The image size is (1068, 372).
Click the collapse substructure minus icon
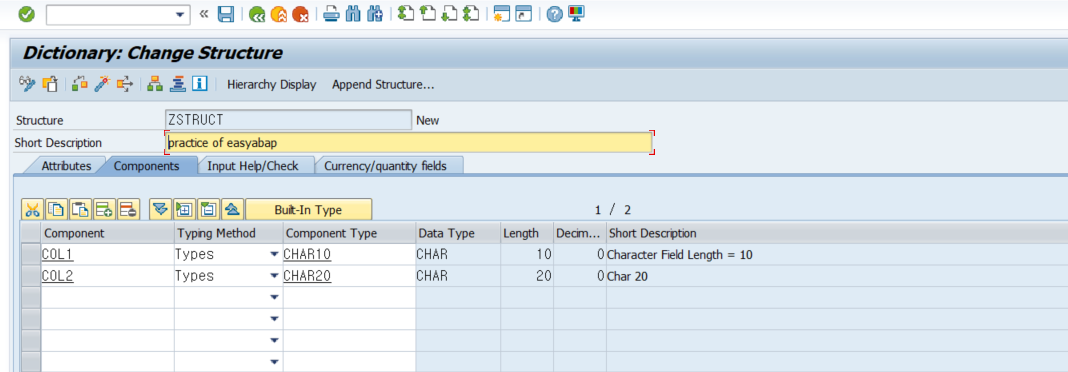(x=208, y=210)
